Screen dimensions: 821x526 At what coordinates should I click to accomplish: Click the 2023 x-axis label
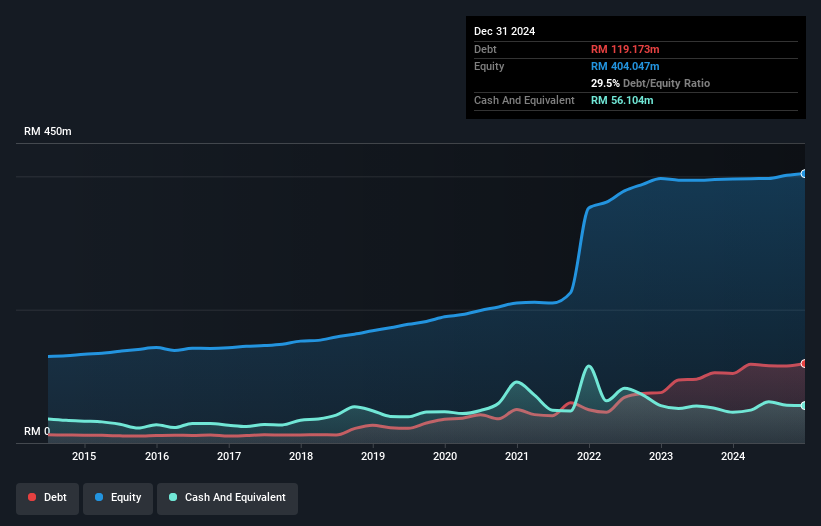pos(661,456)
